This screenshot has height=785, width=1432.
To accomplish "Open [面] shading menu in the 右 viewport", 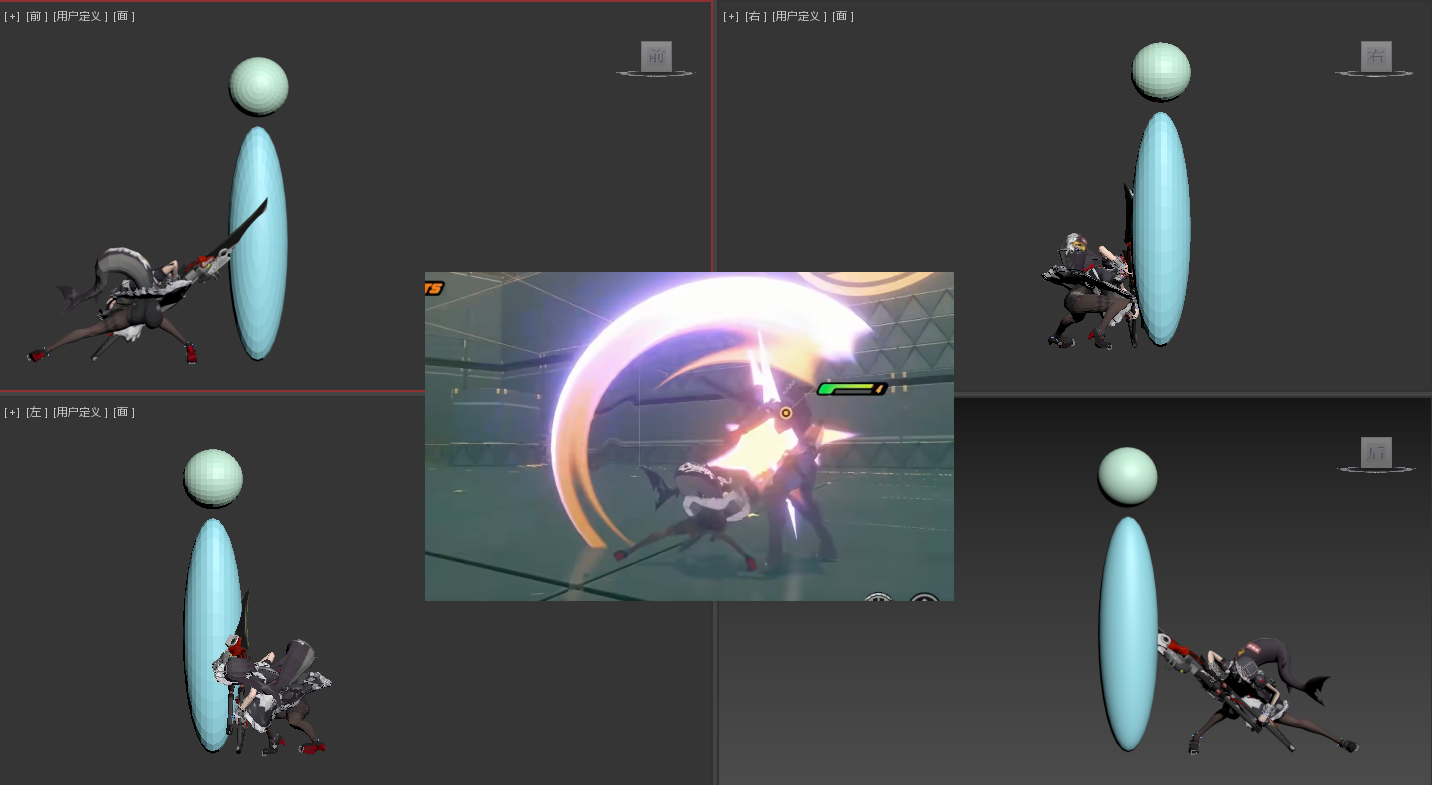I will click(x=843, y=16).
